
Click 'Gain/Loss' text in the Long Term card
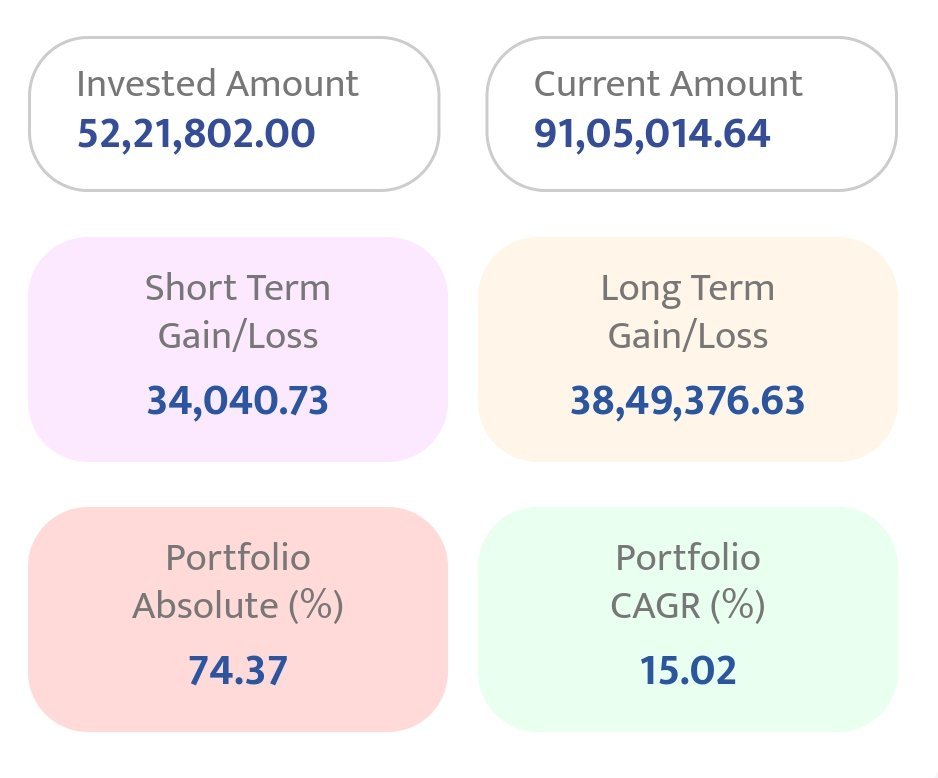688,336
